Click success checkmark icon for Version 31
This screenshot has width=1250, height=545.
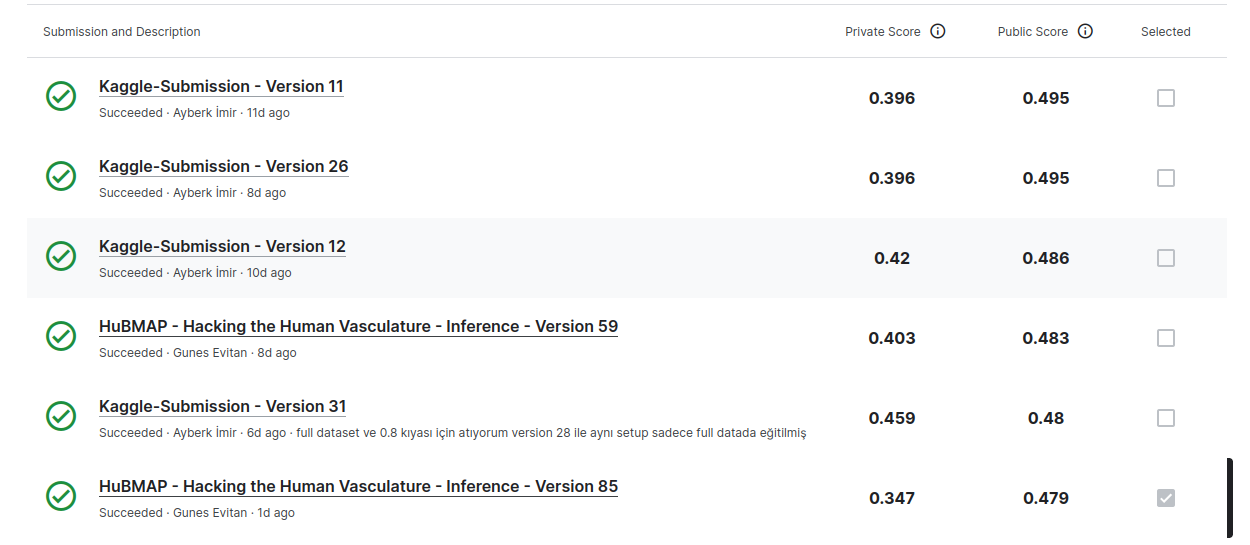coord(61,416)
